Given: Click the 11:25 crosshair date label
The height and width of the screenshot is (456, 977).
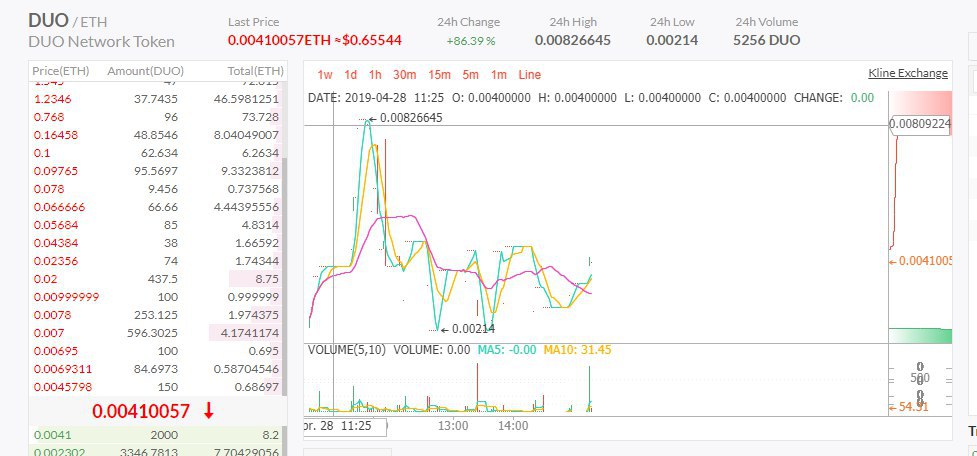Looking at the screenshot, I should 345,427.
